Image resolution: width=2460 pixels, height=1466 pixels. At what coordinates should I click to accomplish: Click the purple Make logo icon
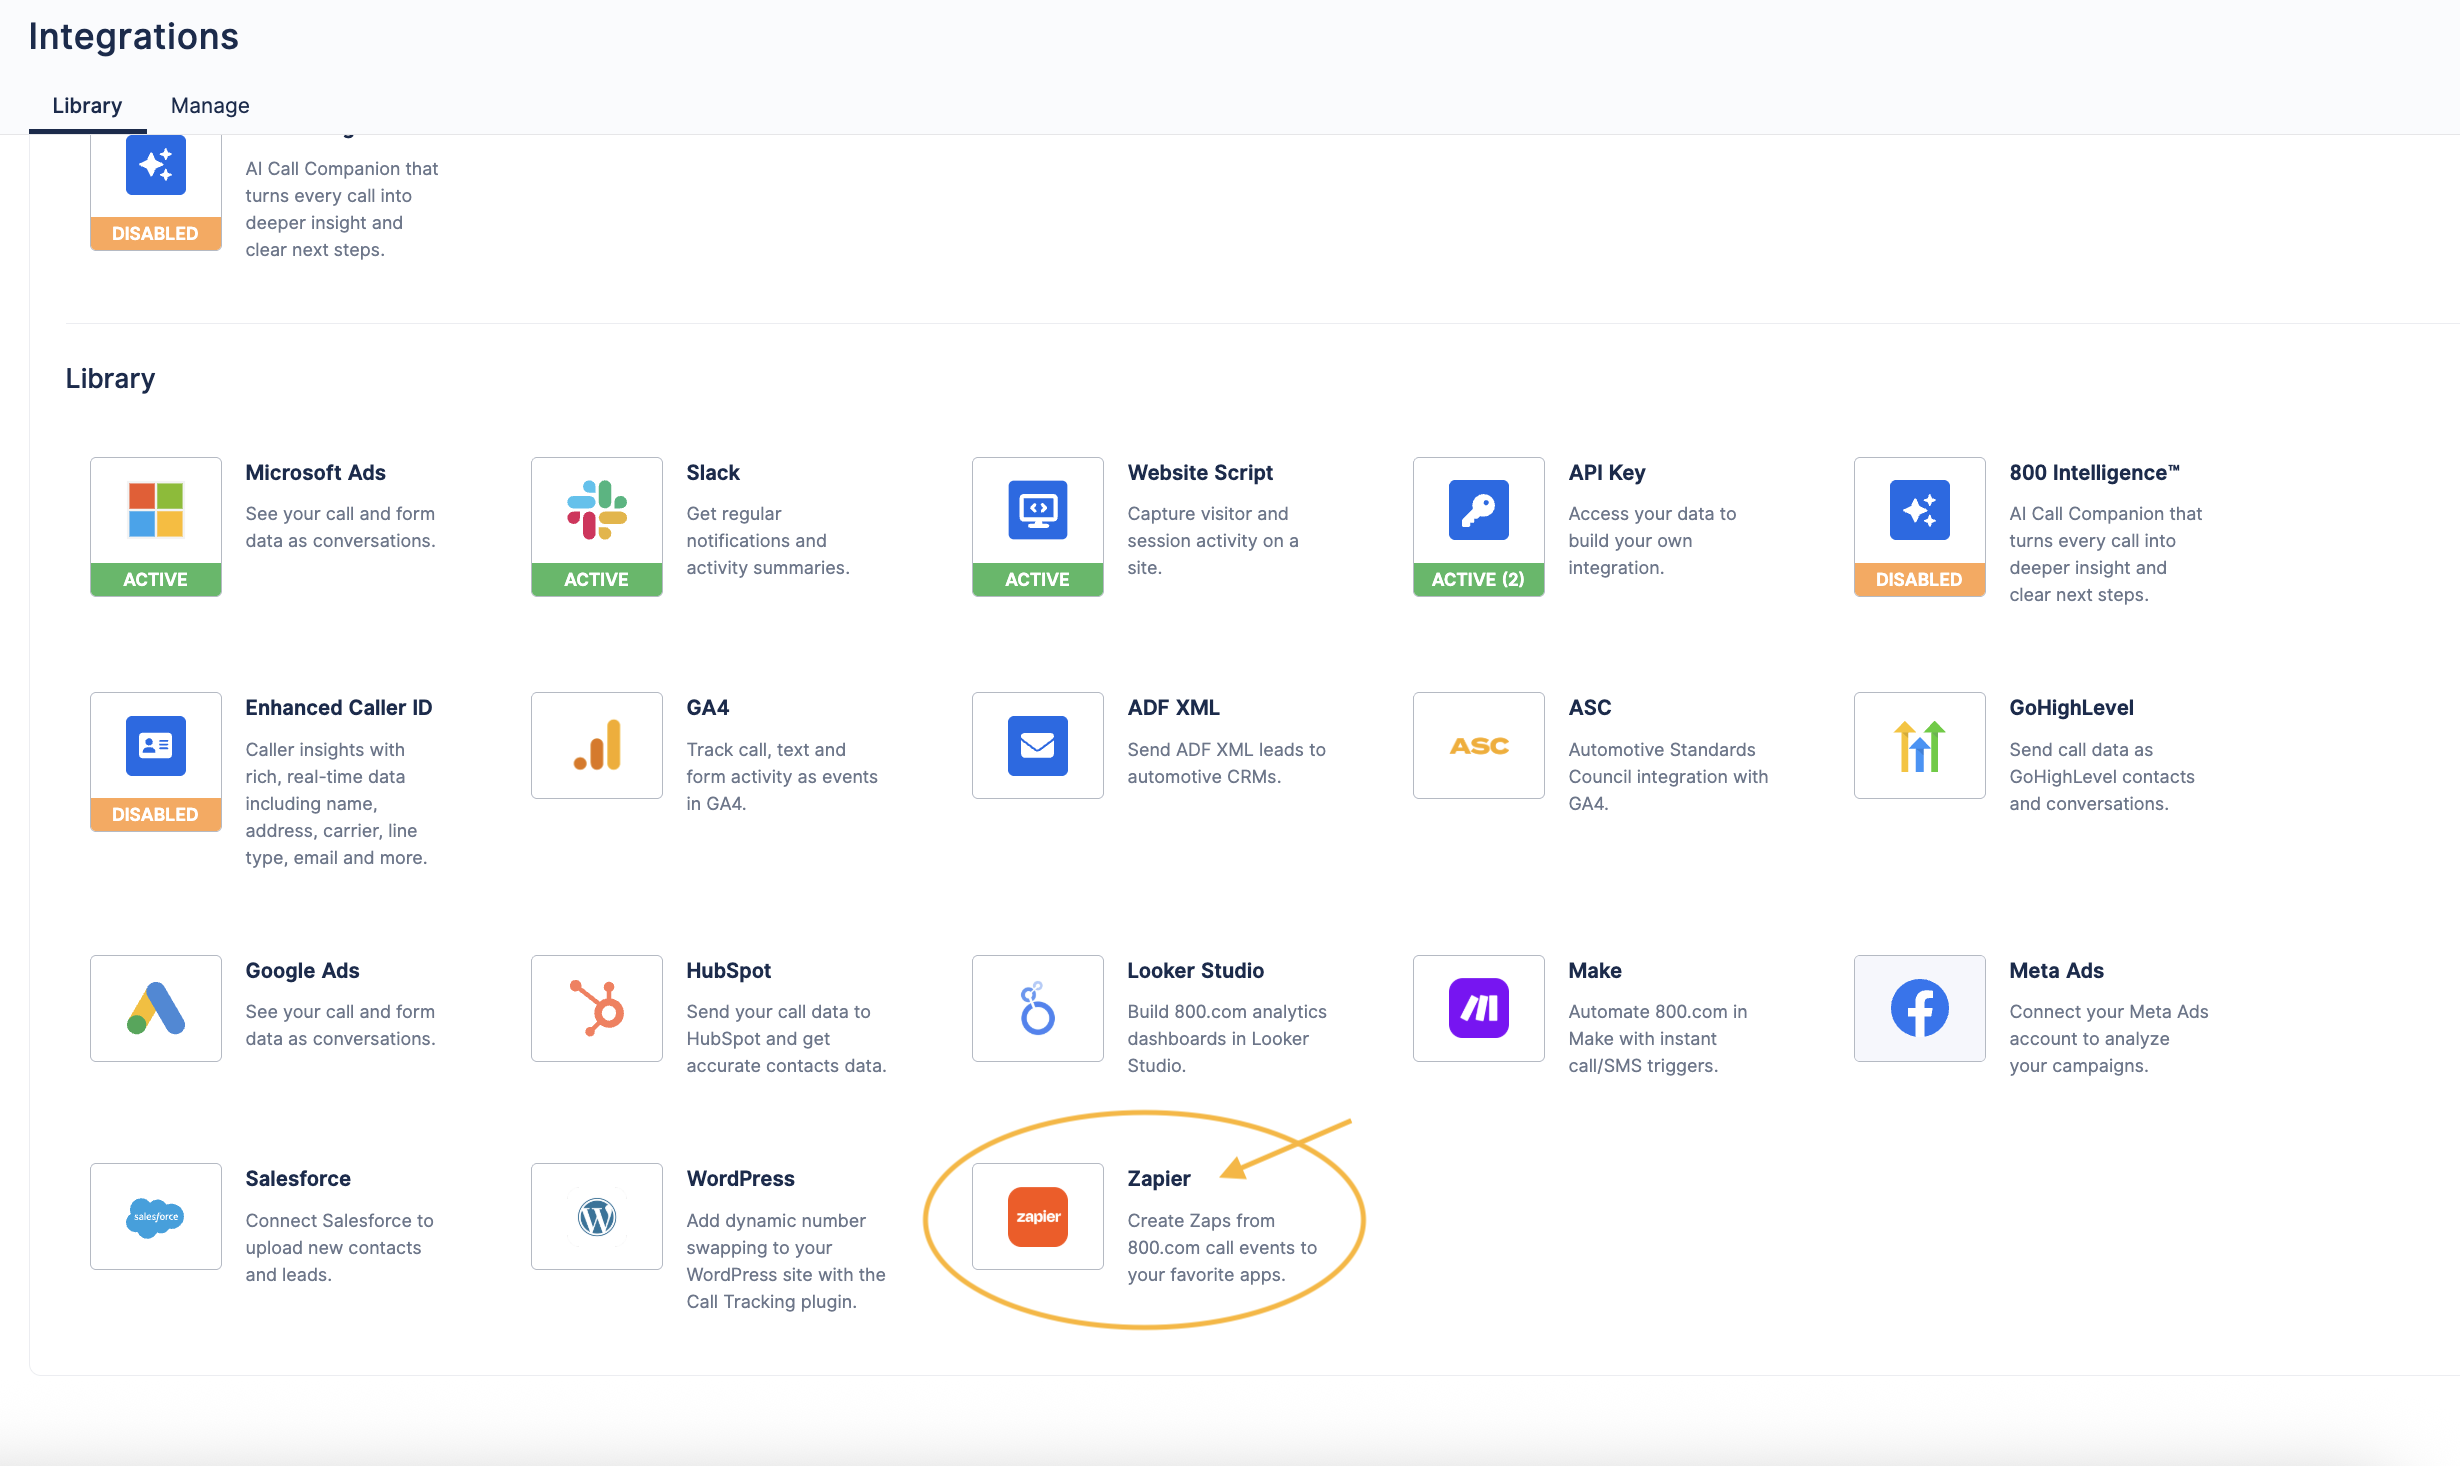(1479, 1008)
